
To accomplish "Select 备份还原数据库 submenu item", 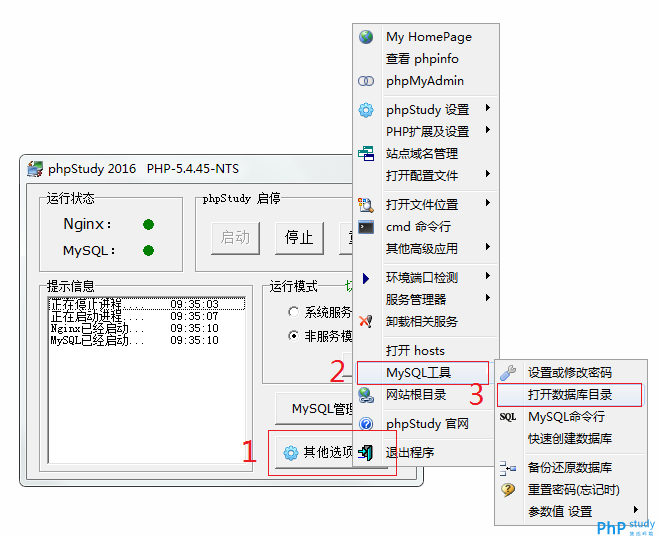I will click(571, 468).
